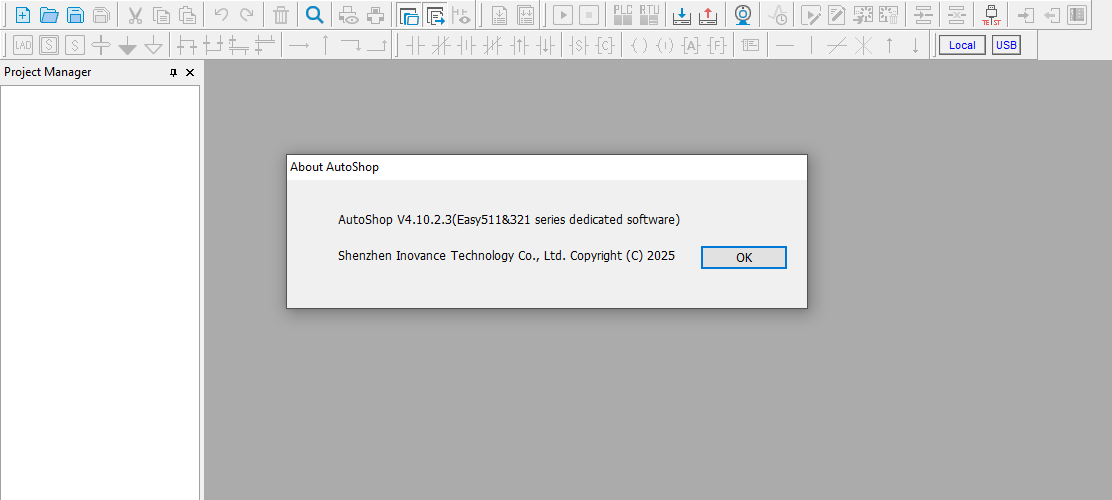Click the Shenzhen Inovance copyright text

coord(506,255)
